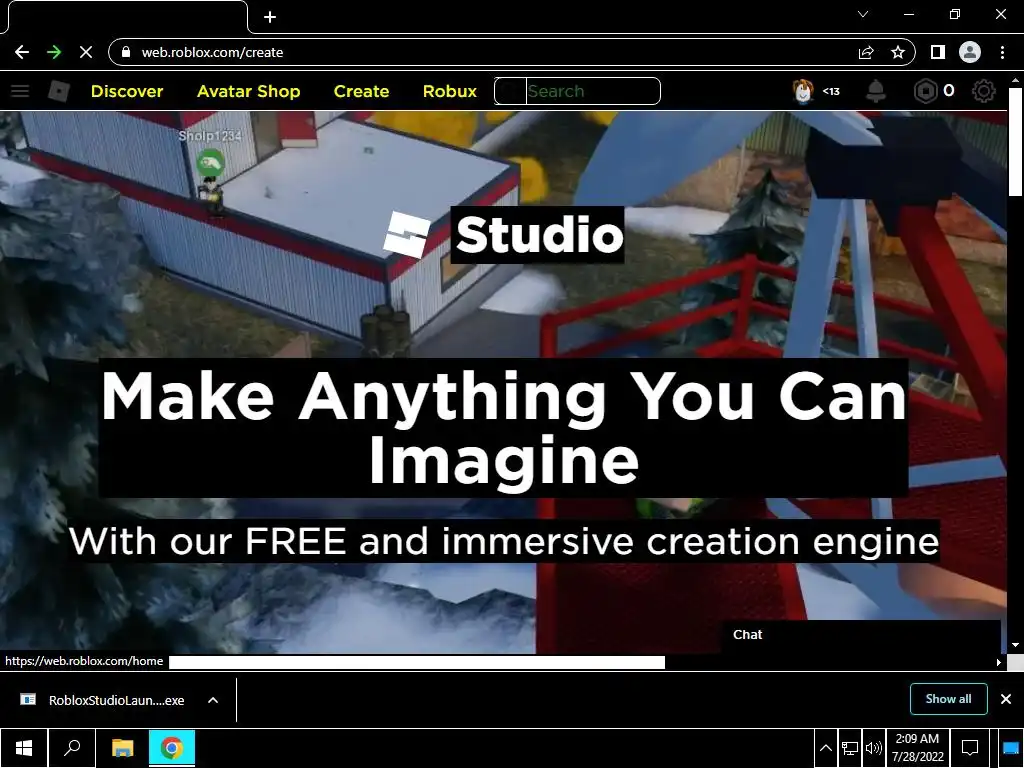This screenshot has width=1024, height=768.
Task: Expand the Chat panel
Action: [x=861, y=635]
